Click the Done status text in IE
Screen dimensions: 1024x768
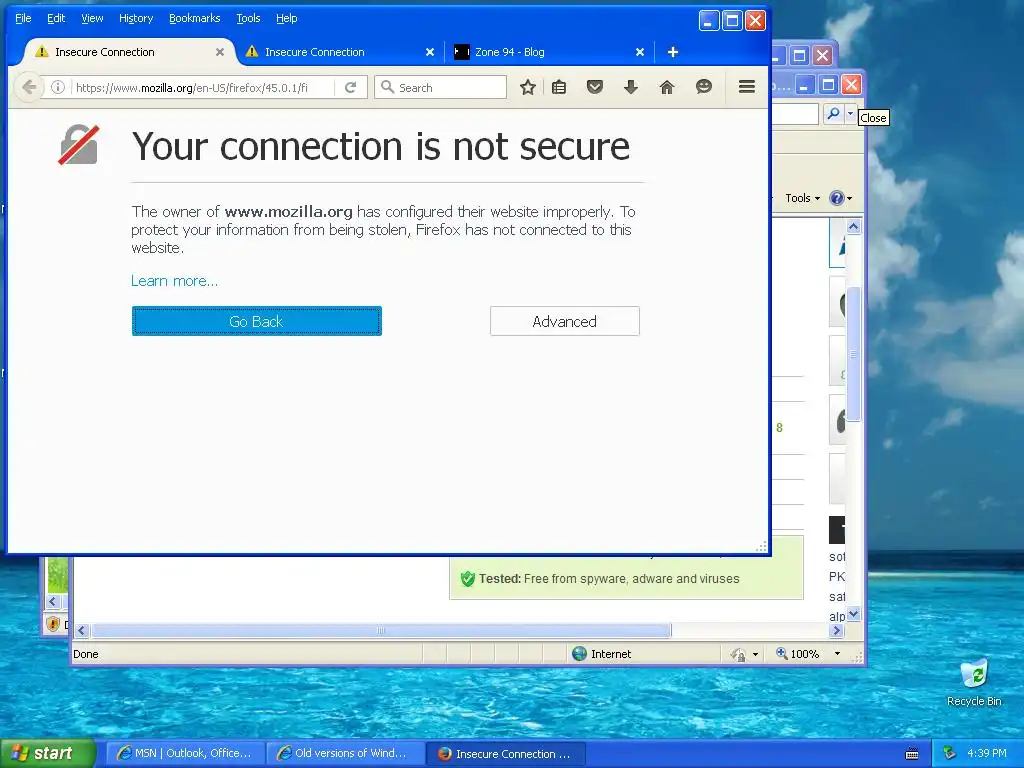[x=86, y=654]
